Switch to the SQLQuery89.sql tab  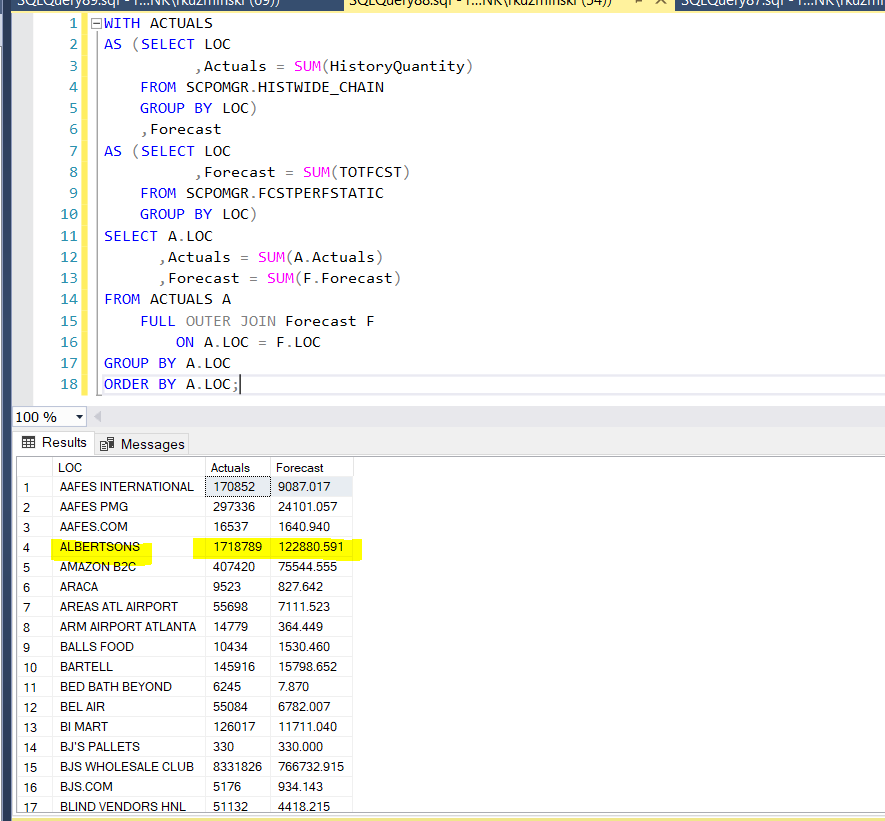coord(150,3)
